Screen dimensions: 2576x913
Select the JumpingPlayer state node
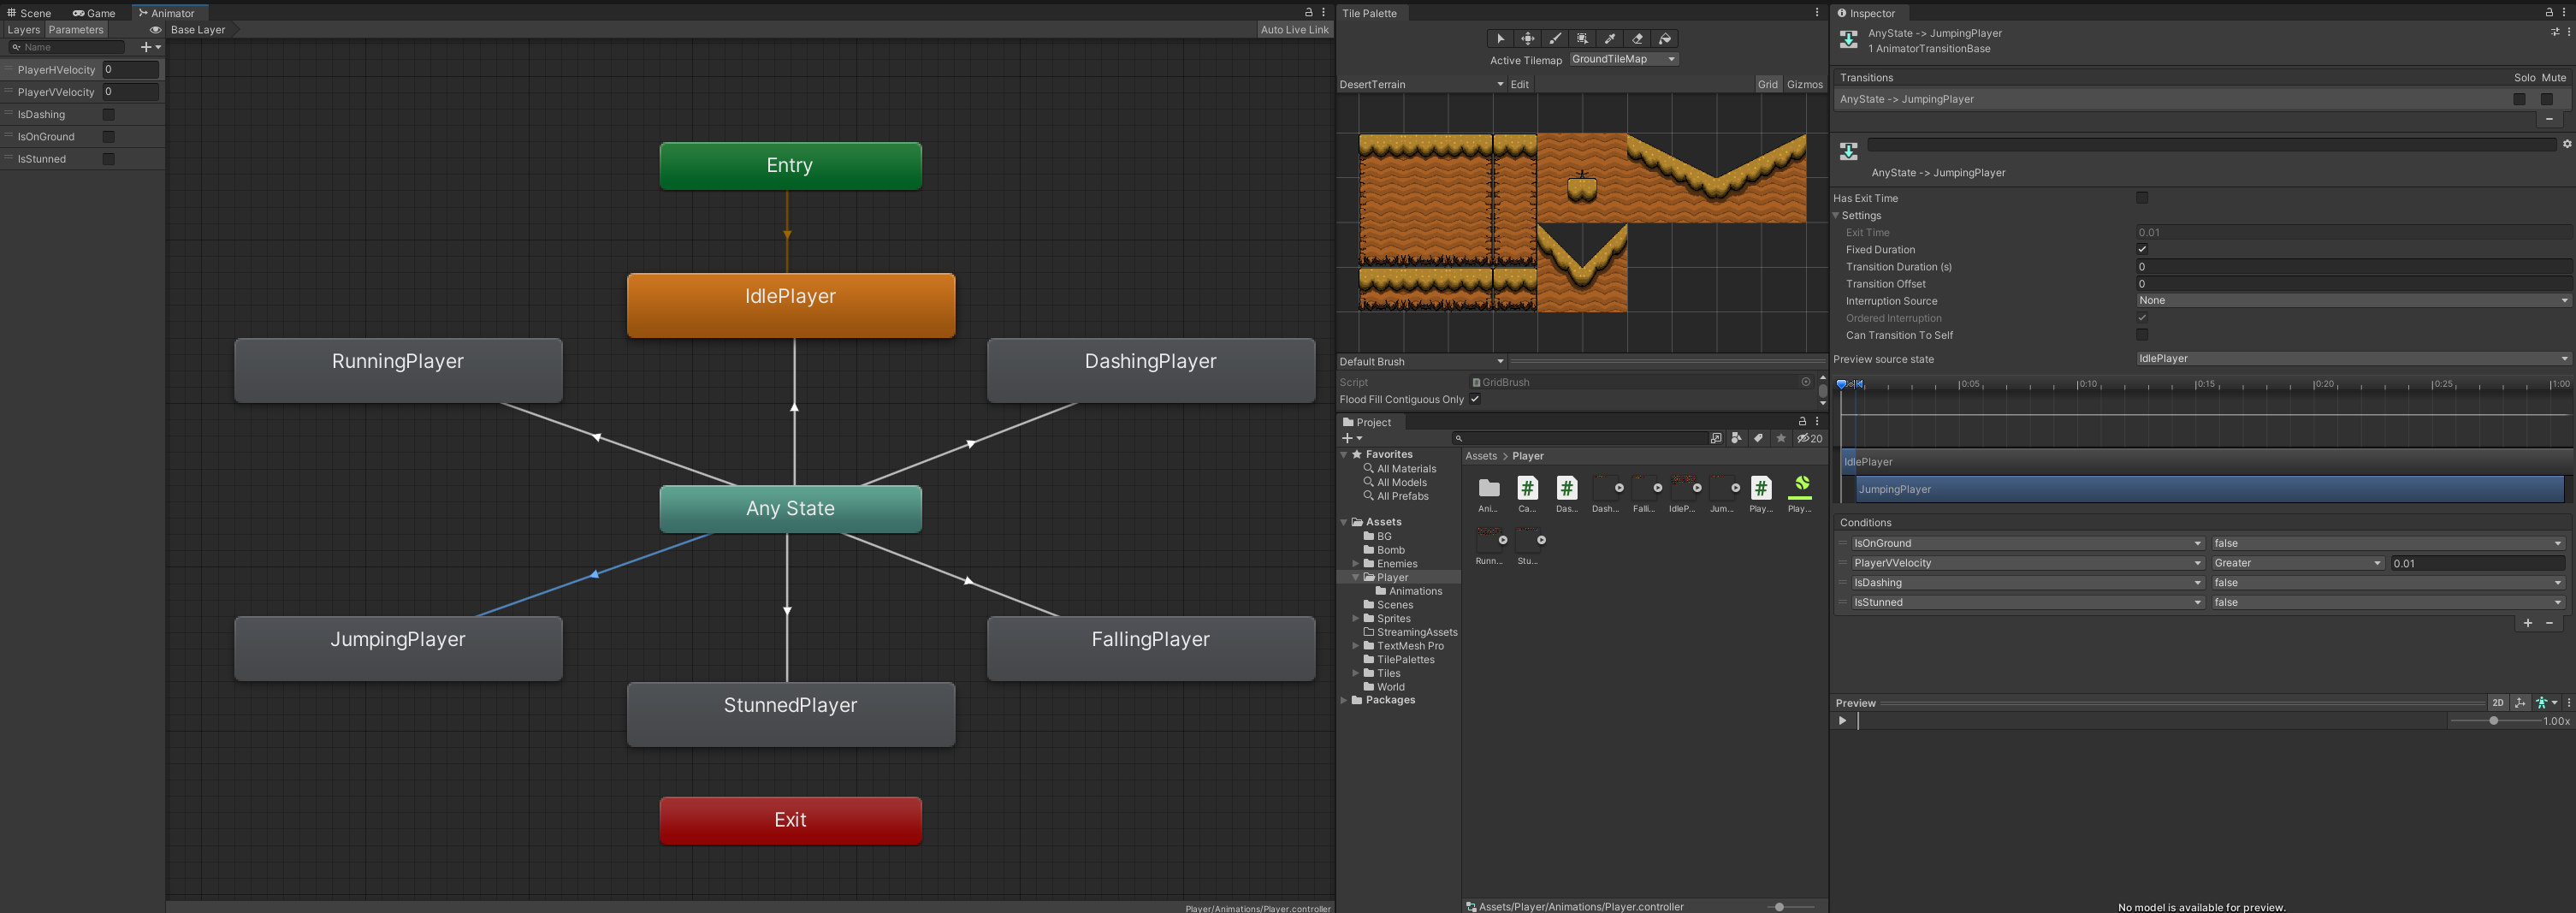[x=398, y=647]
